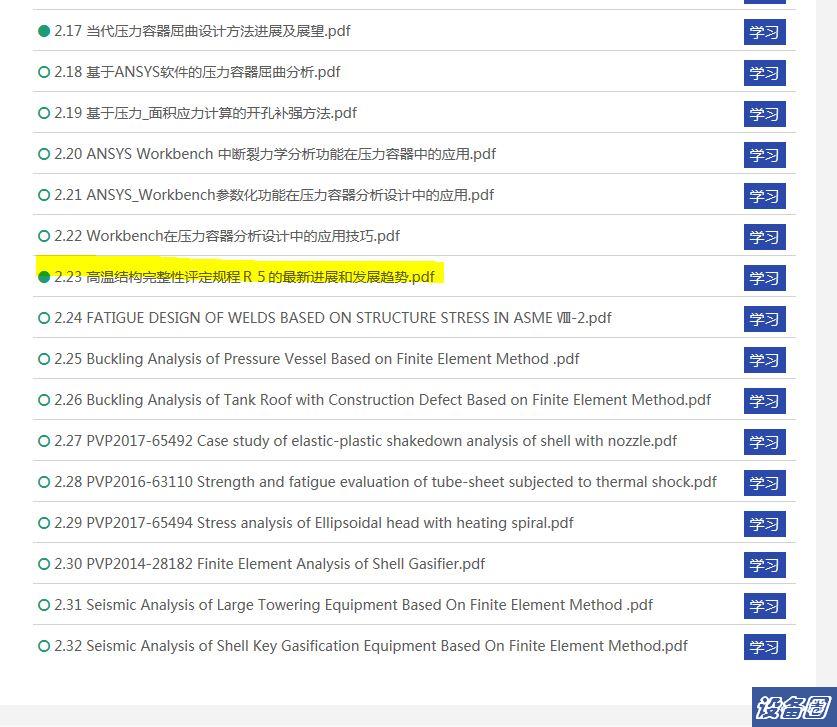Click filled green status circle for 2.23
837x727 pixels.
point(44,277)
